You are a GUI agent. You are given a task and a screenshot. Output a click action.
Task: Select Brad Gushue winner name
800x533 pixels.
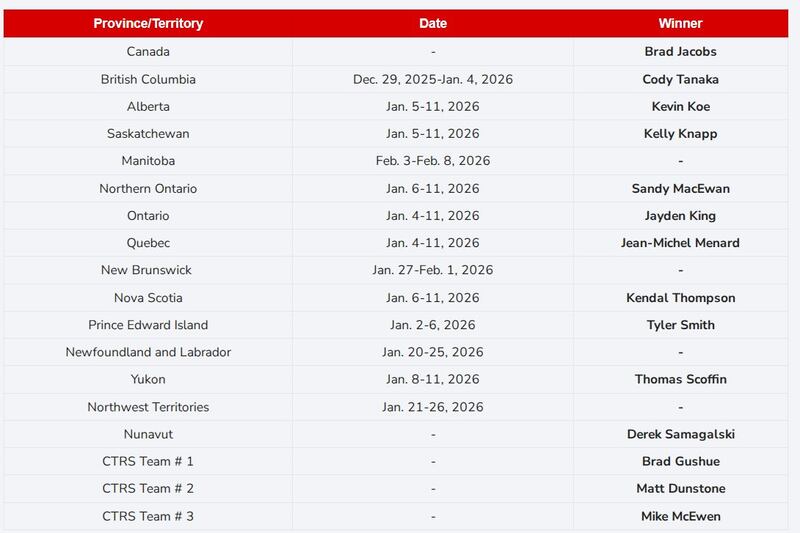[680, 461]
